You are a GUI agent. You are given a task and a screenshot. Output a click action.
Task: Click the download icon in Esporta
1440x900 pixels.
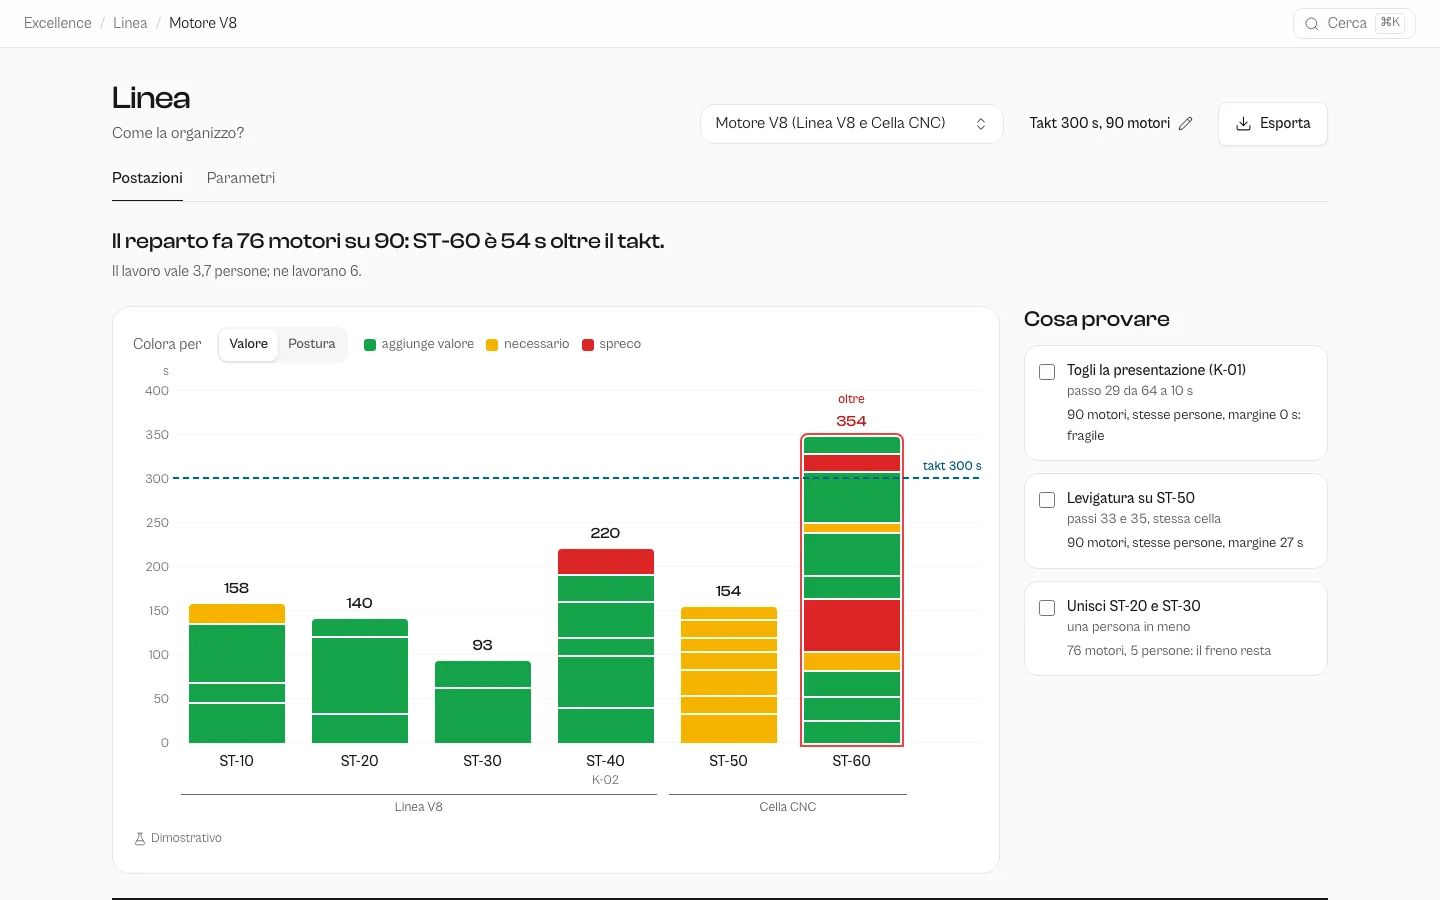(1244, 123)
